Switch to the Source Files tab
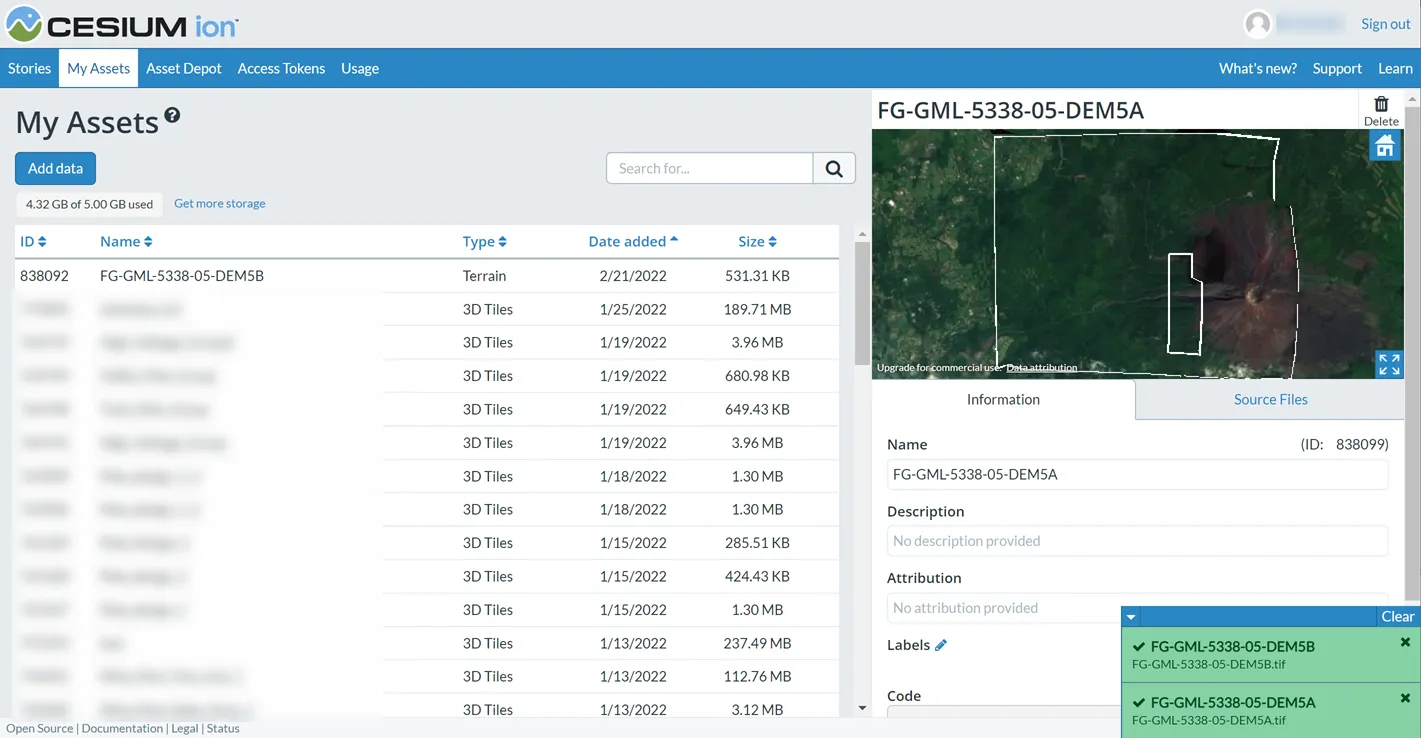 (x=1270, y=400)
